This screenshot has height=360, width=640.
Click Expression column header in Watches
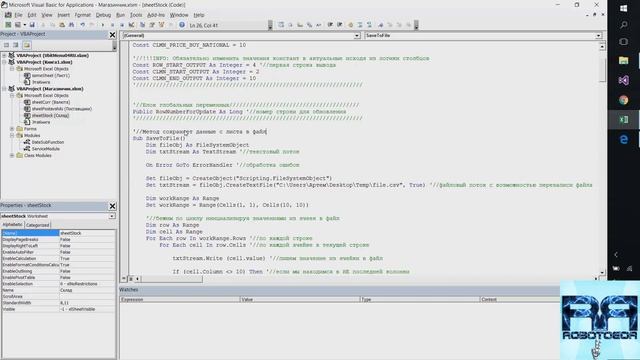click(180, 300)
